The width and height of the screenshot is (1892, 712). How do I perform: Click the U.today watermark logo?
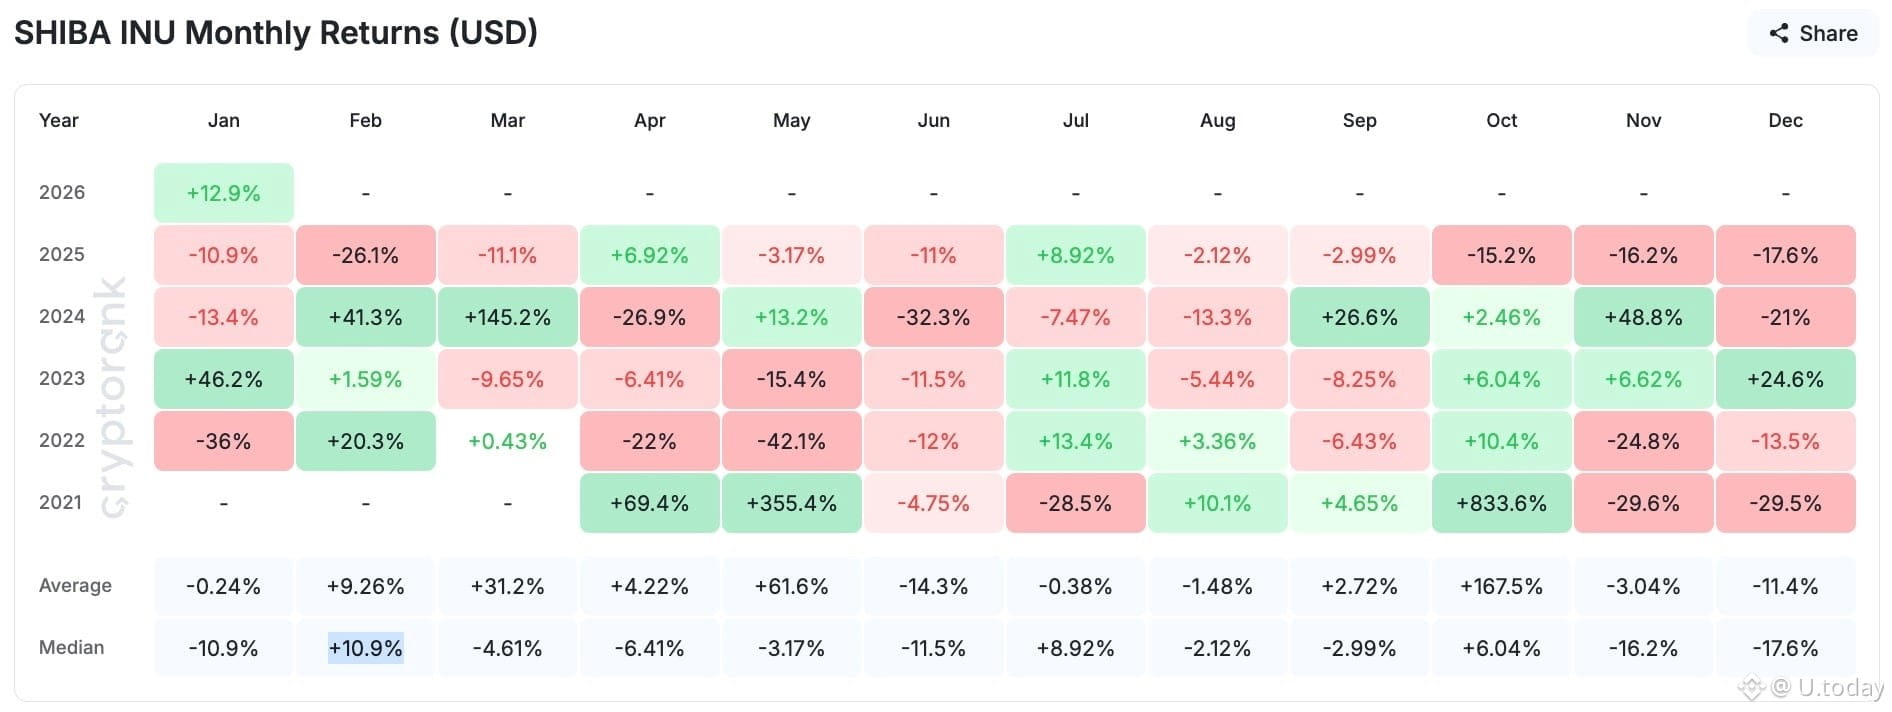[x=1812, y=687]
